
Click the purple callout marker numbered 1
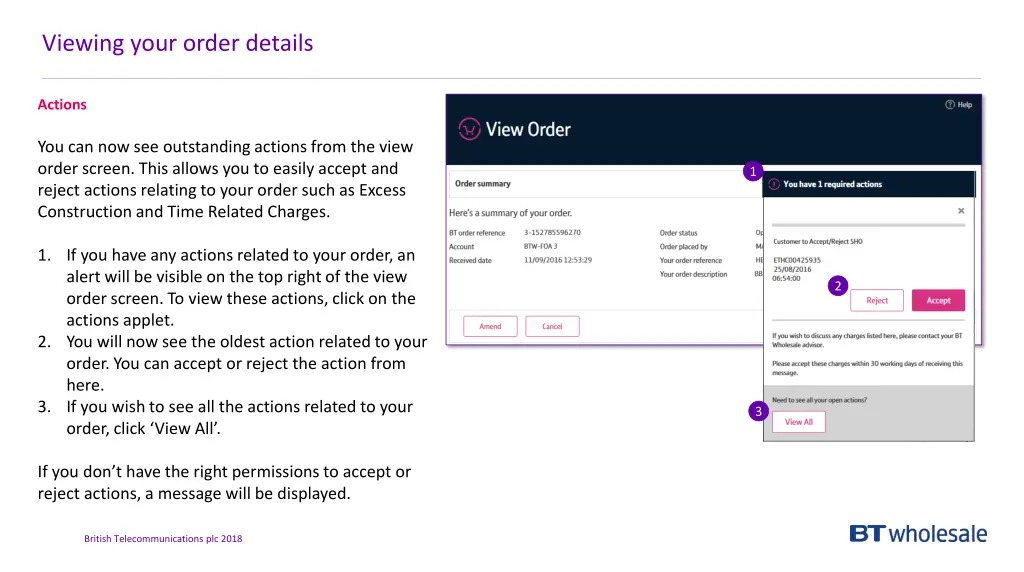[x=753, y=172]
